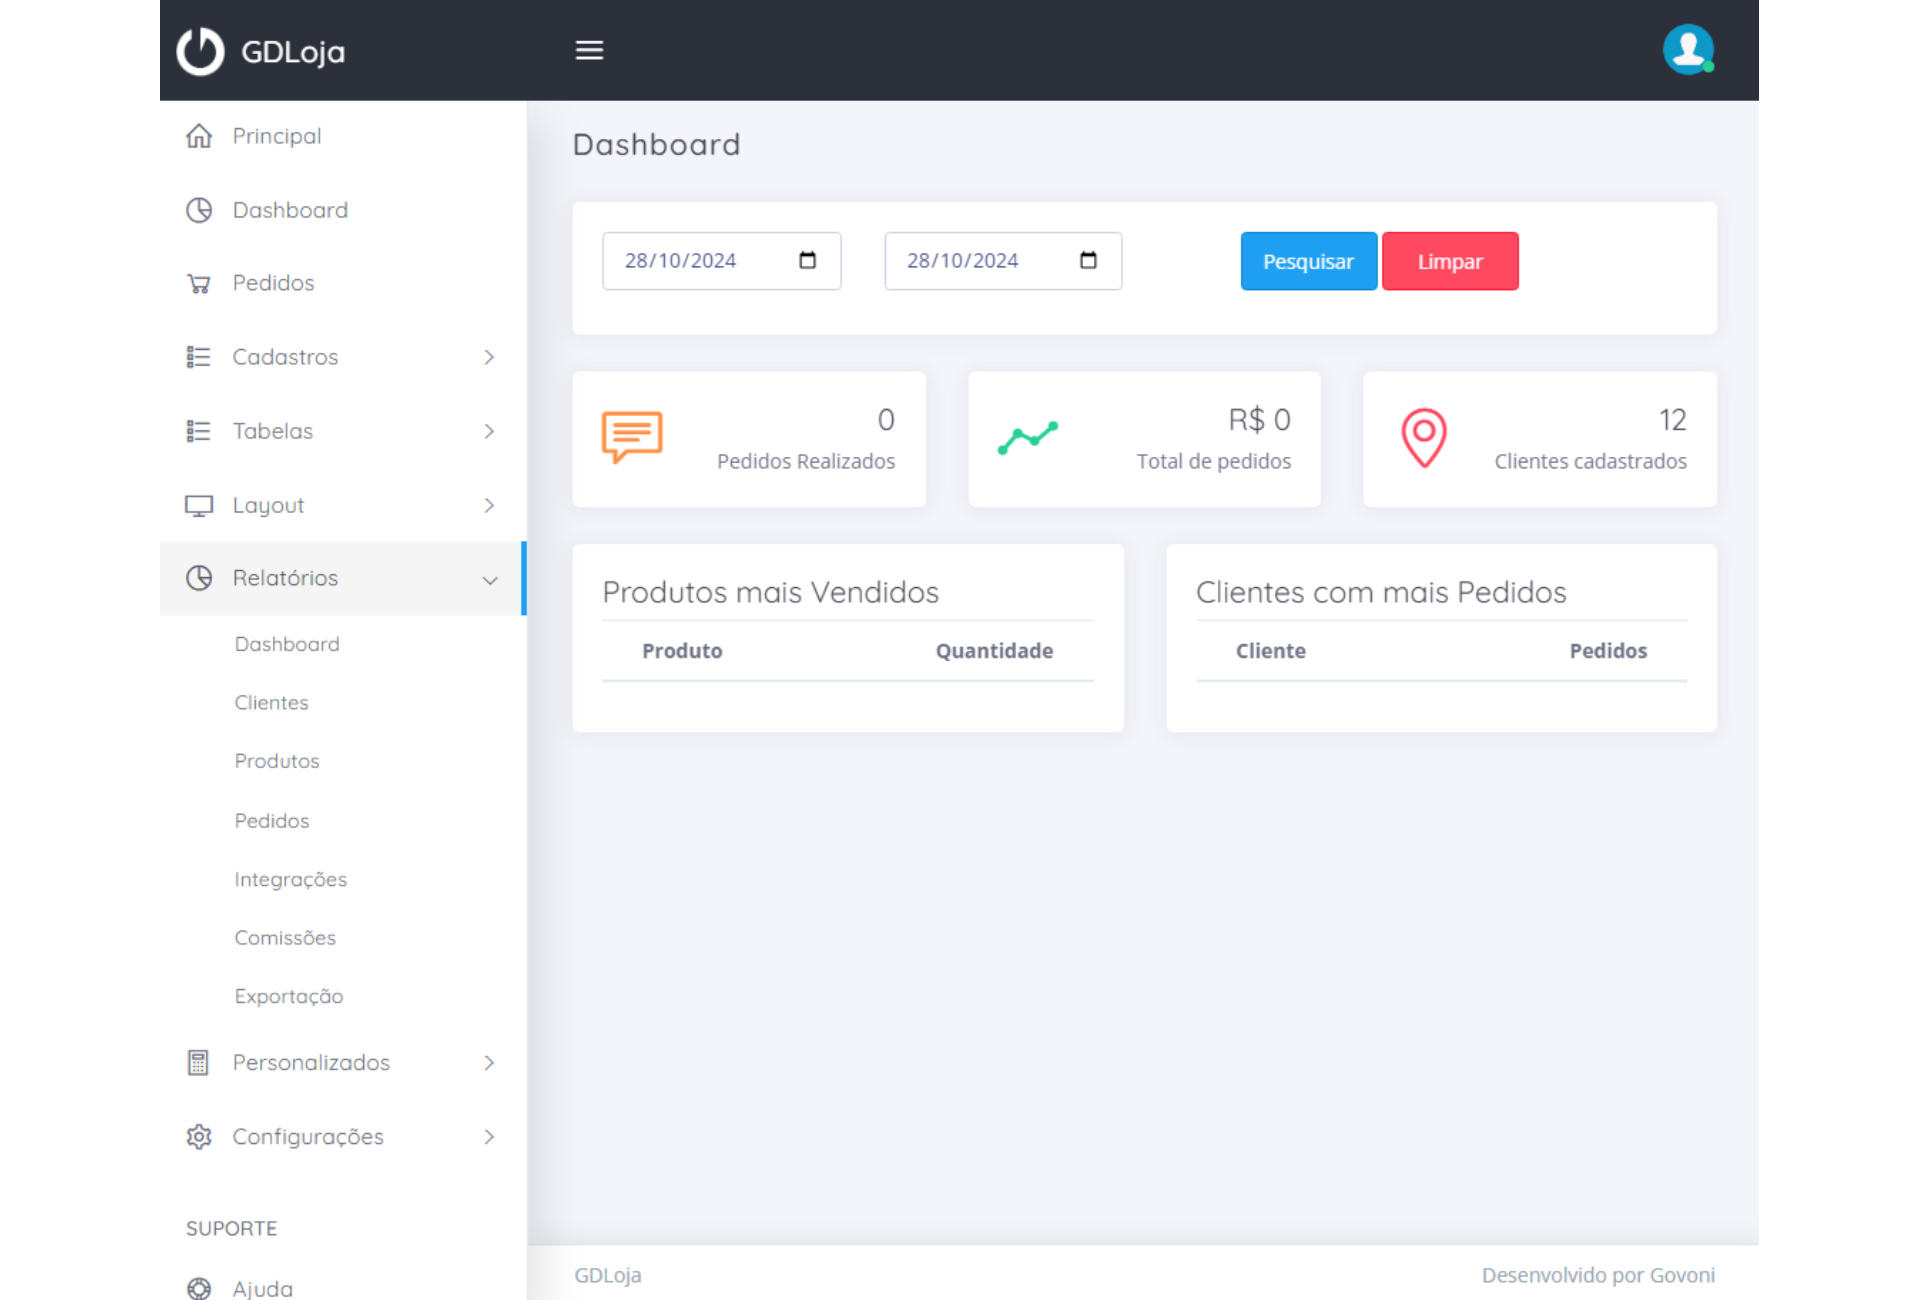
Task: Open Clientes report under Relatórios
Action: tap(271, 703)
